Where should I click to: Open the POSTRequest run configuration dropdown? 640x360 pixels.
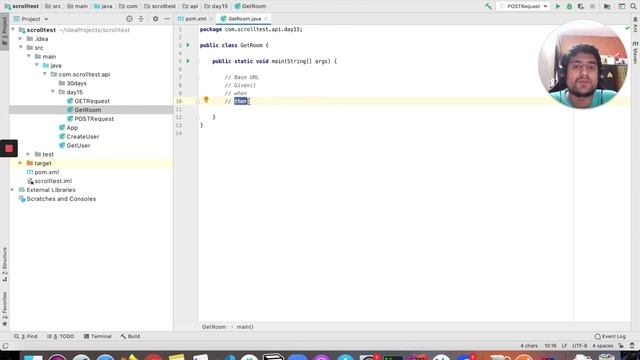tap(523, 6)
